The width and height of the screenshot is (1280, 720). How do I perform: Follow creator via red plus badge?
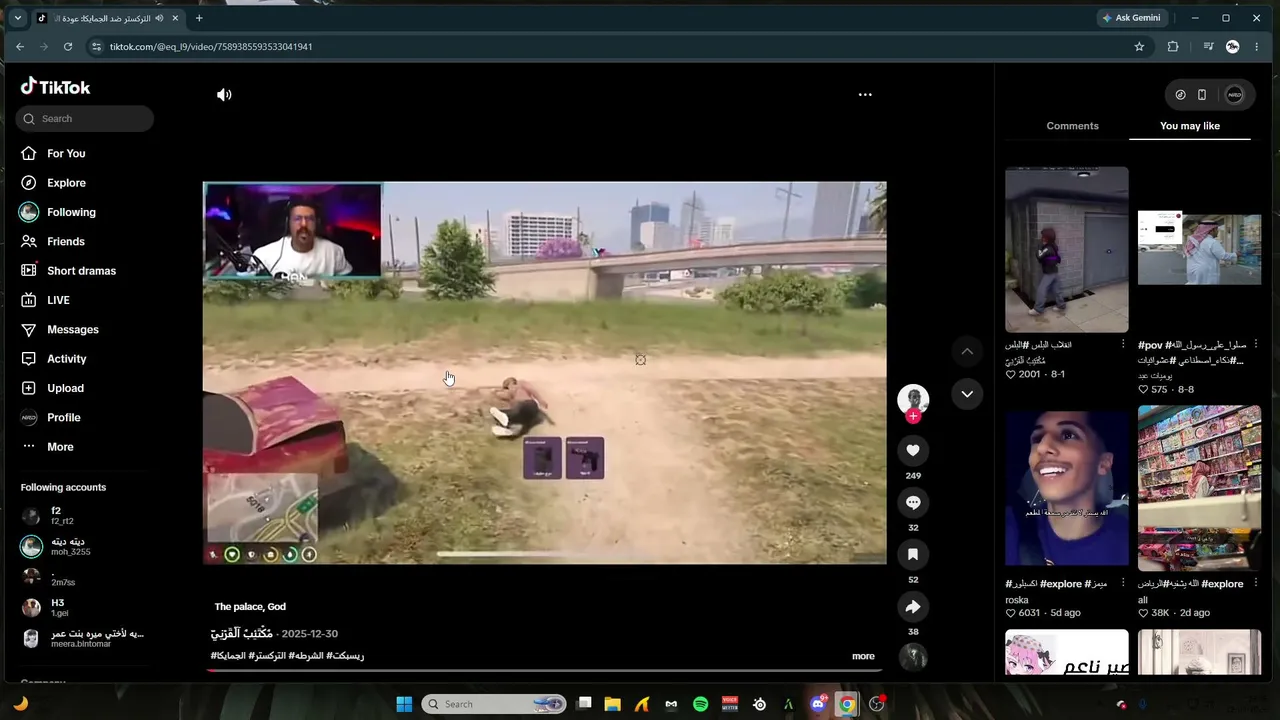coord(913,416)
